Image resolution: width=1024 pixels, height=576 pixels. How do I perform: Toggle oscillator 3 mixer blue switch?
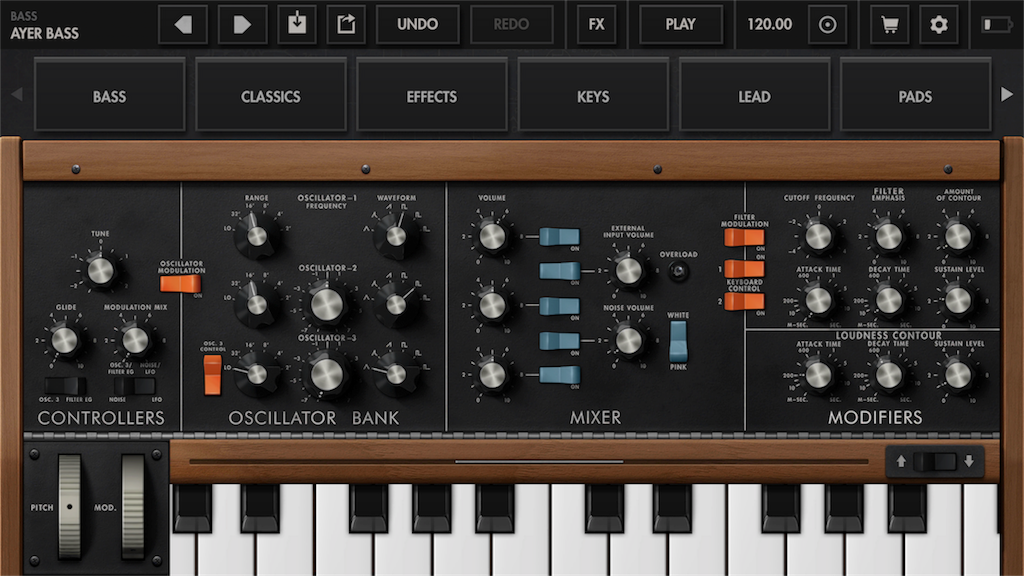560,375
